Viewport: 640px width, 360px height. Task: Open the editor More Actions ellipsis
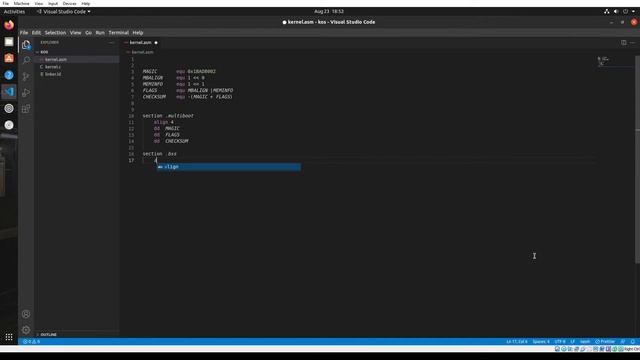tap(632, 42)
